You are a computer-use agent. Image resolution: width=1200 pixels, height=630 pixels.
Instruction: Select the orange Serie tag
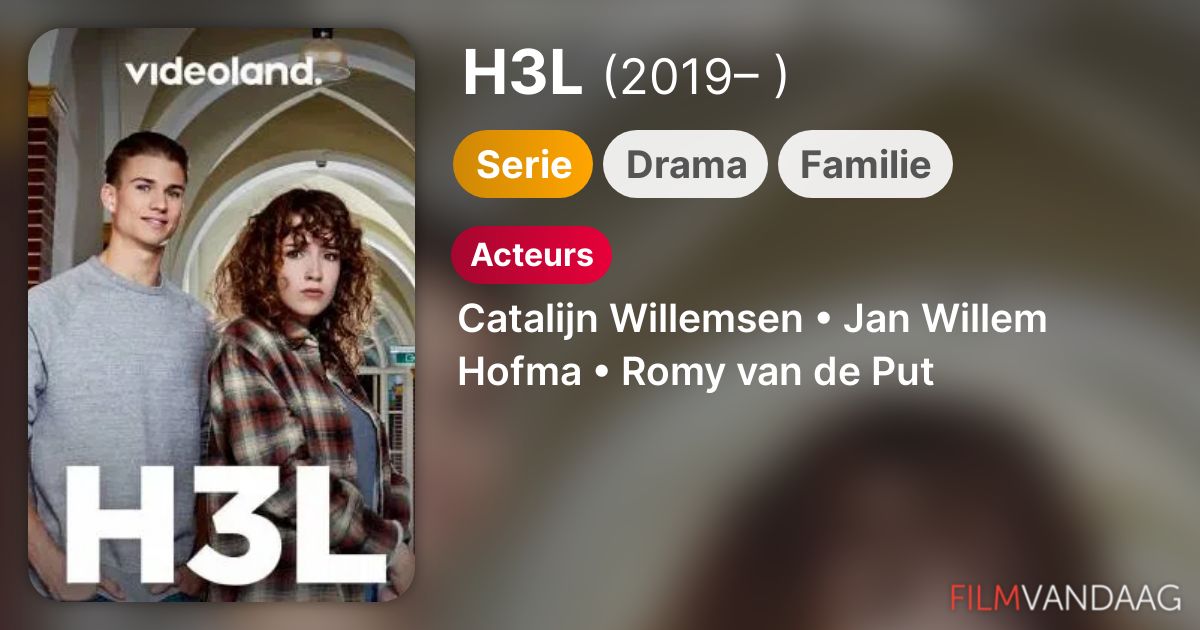(x=523, y=164)
